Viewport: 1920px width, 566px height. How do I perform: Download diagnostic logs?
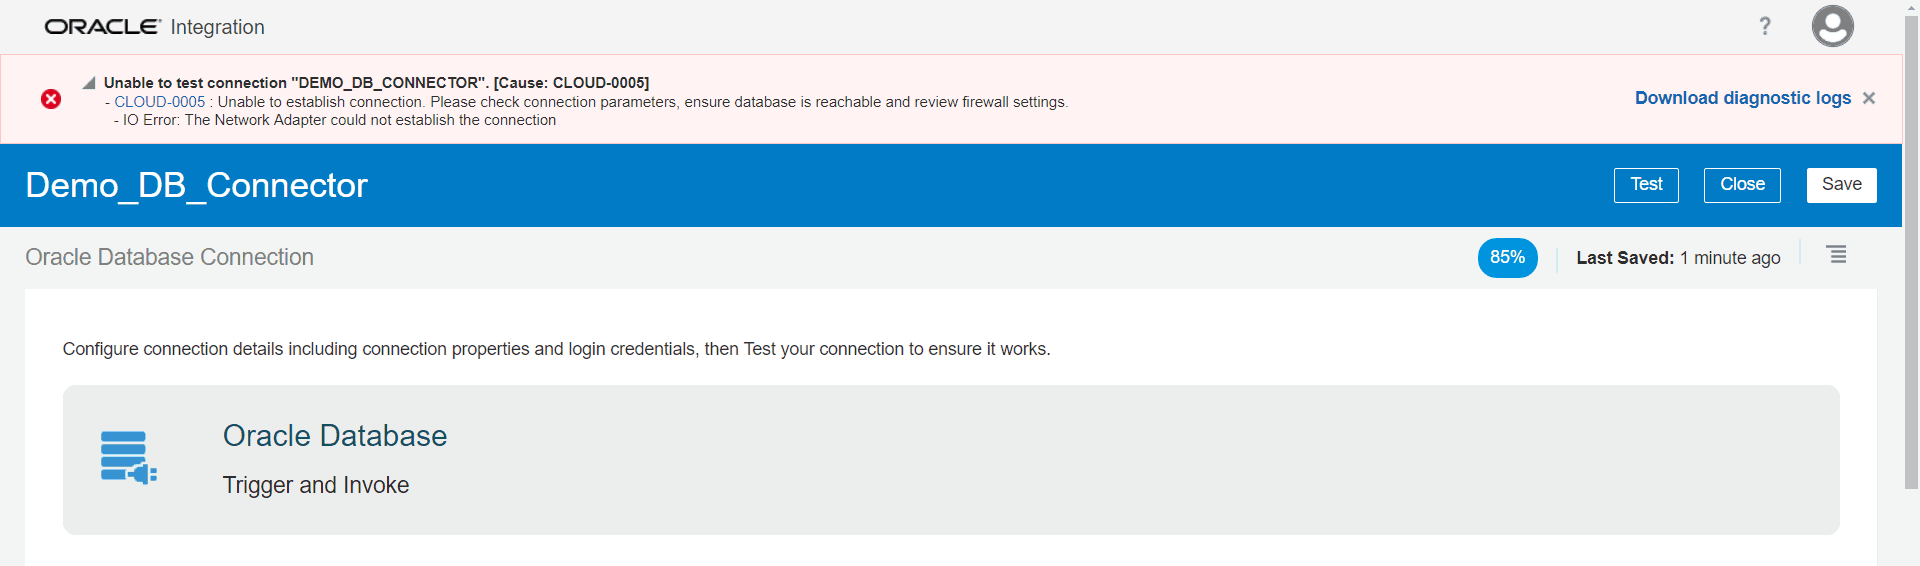pyautogui.click(x=1742, y=98)
